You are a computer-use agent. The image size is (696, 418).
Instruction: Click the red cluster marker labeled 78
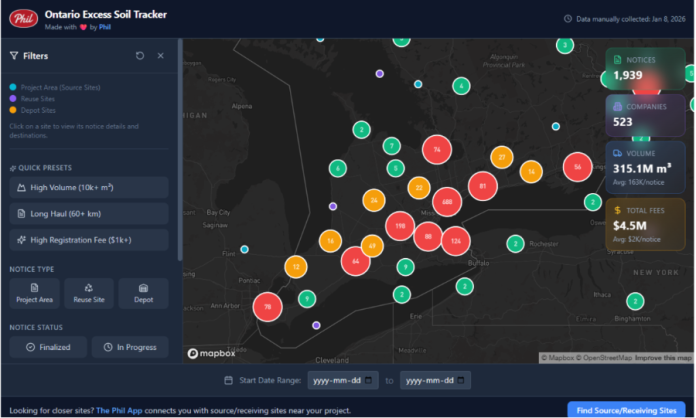pos(268,307)
